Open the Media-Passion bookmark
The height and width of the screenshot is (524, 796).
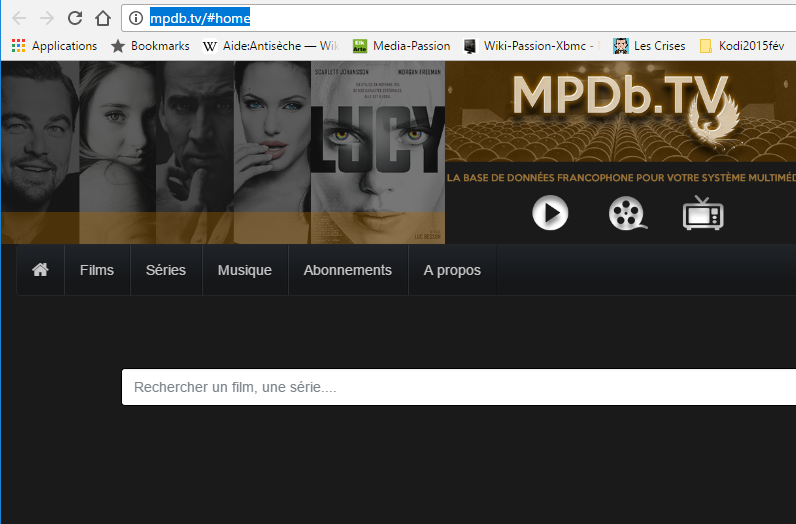tap(402, 46)
